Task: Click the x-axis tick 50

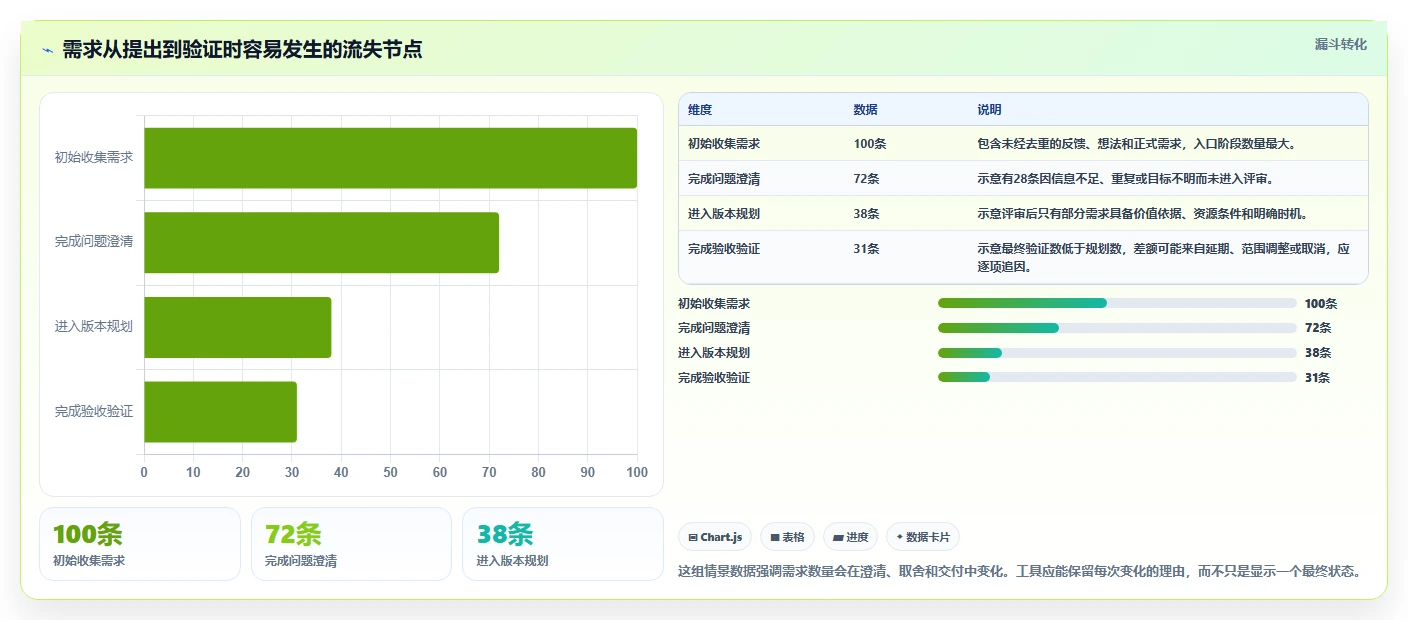Action: 390,472
